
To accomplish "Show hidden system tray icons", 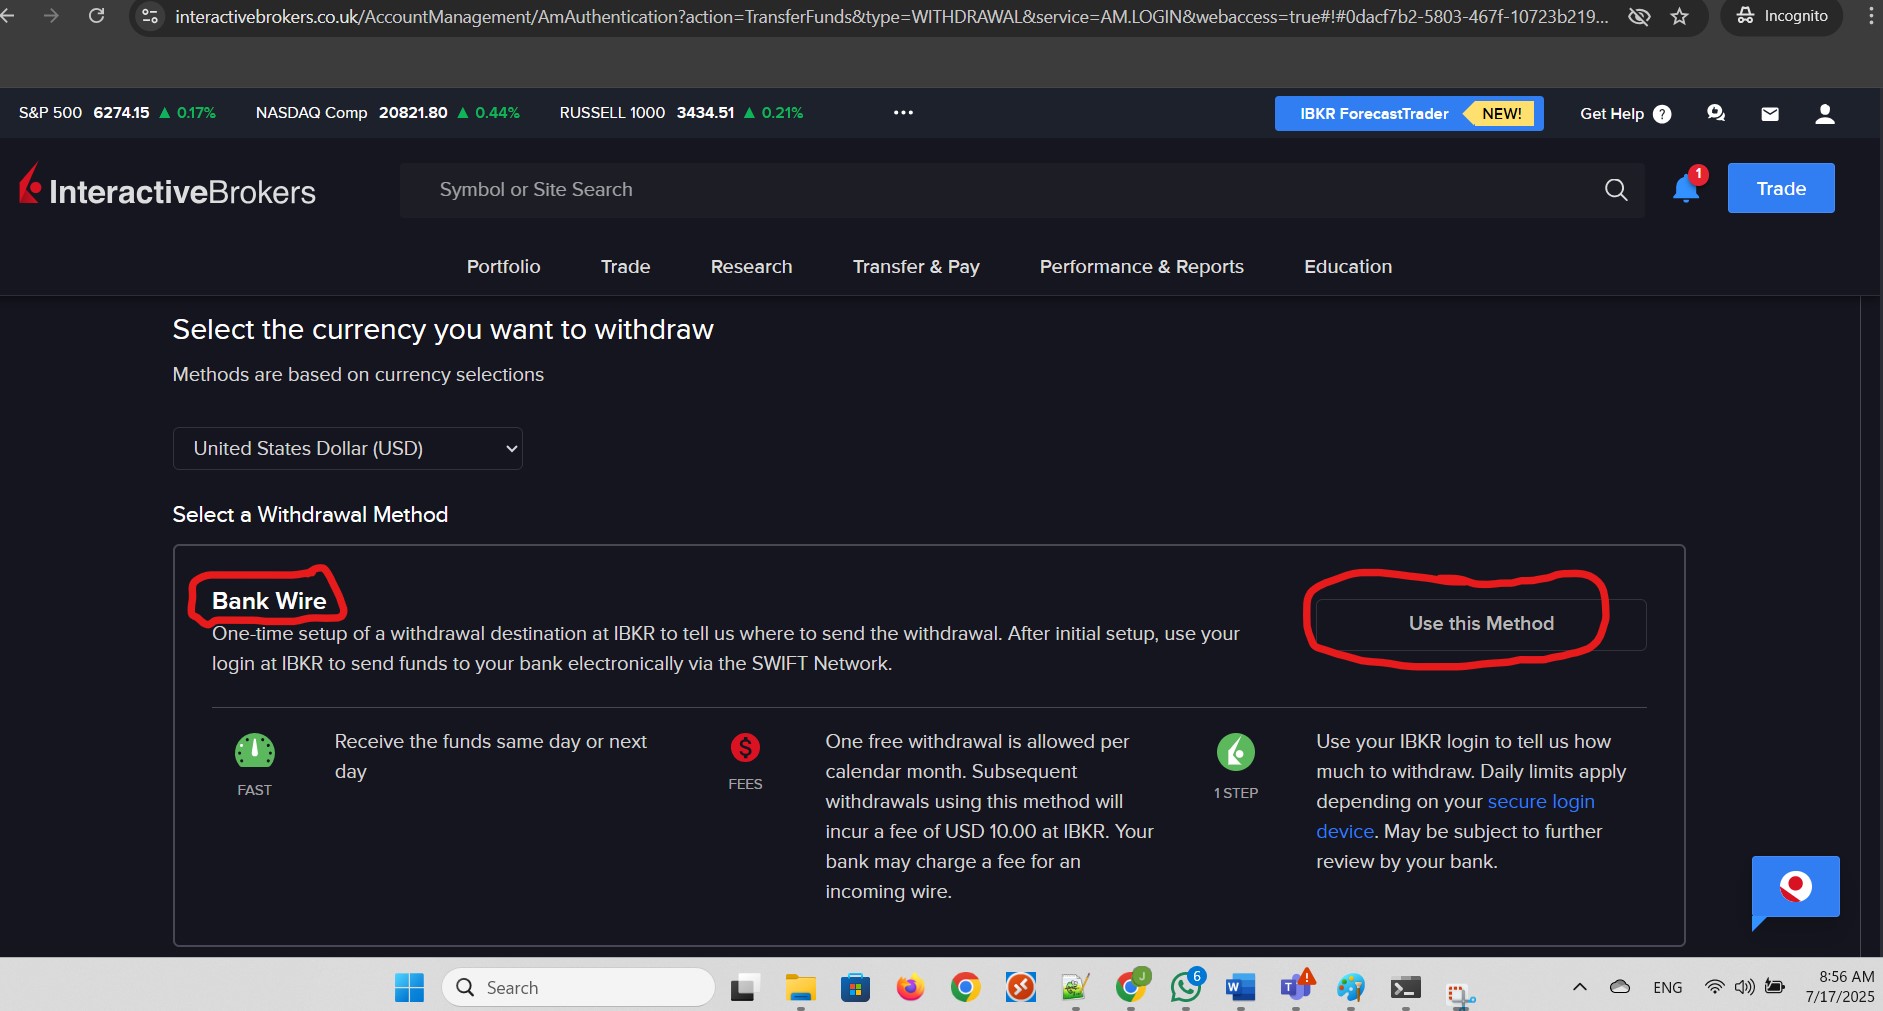I will [1580, 987].
